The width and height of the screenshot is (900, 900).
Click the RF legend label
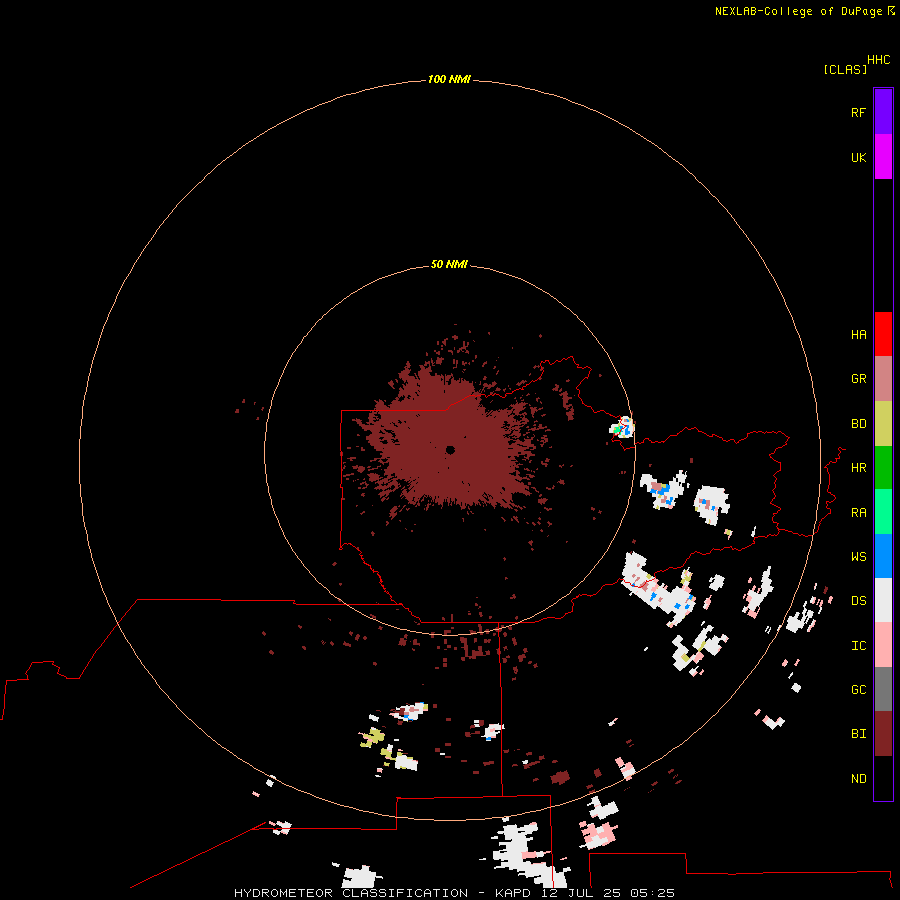coord(858,112)
